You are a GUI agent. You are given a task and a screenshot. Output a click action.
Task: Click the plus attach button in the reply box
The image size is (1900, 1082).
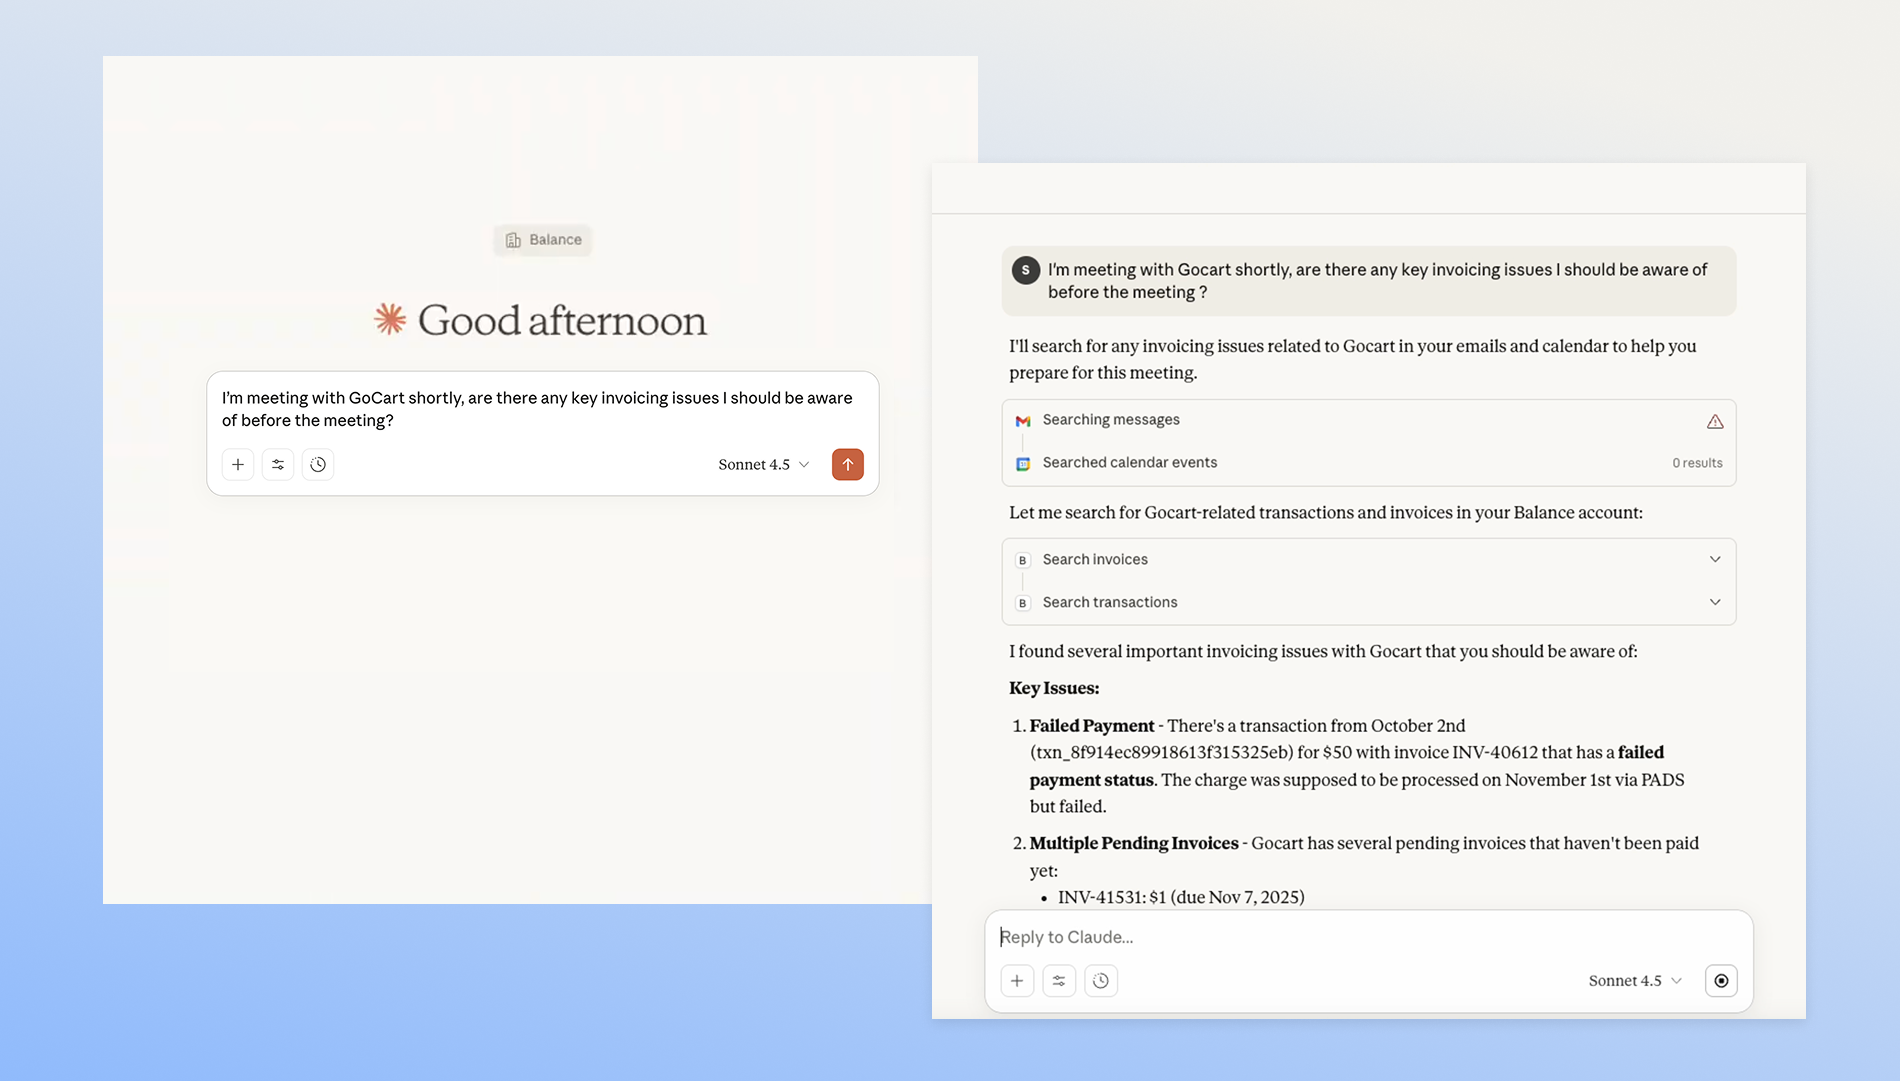pyautogui.click(x=1017, y=981)
